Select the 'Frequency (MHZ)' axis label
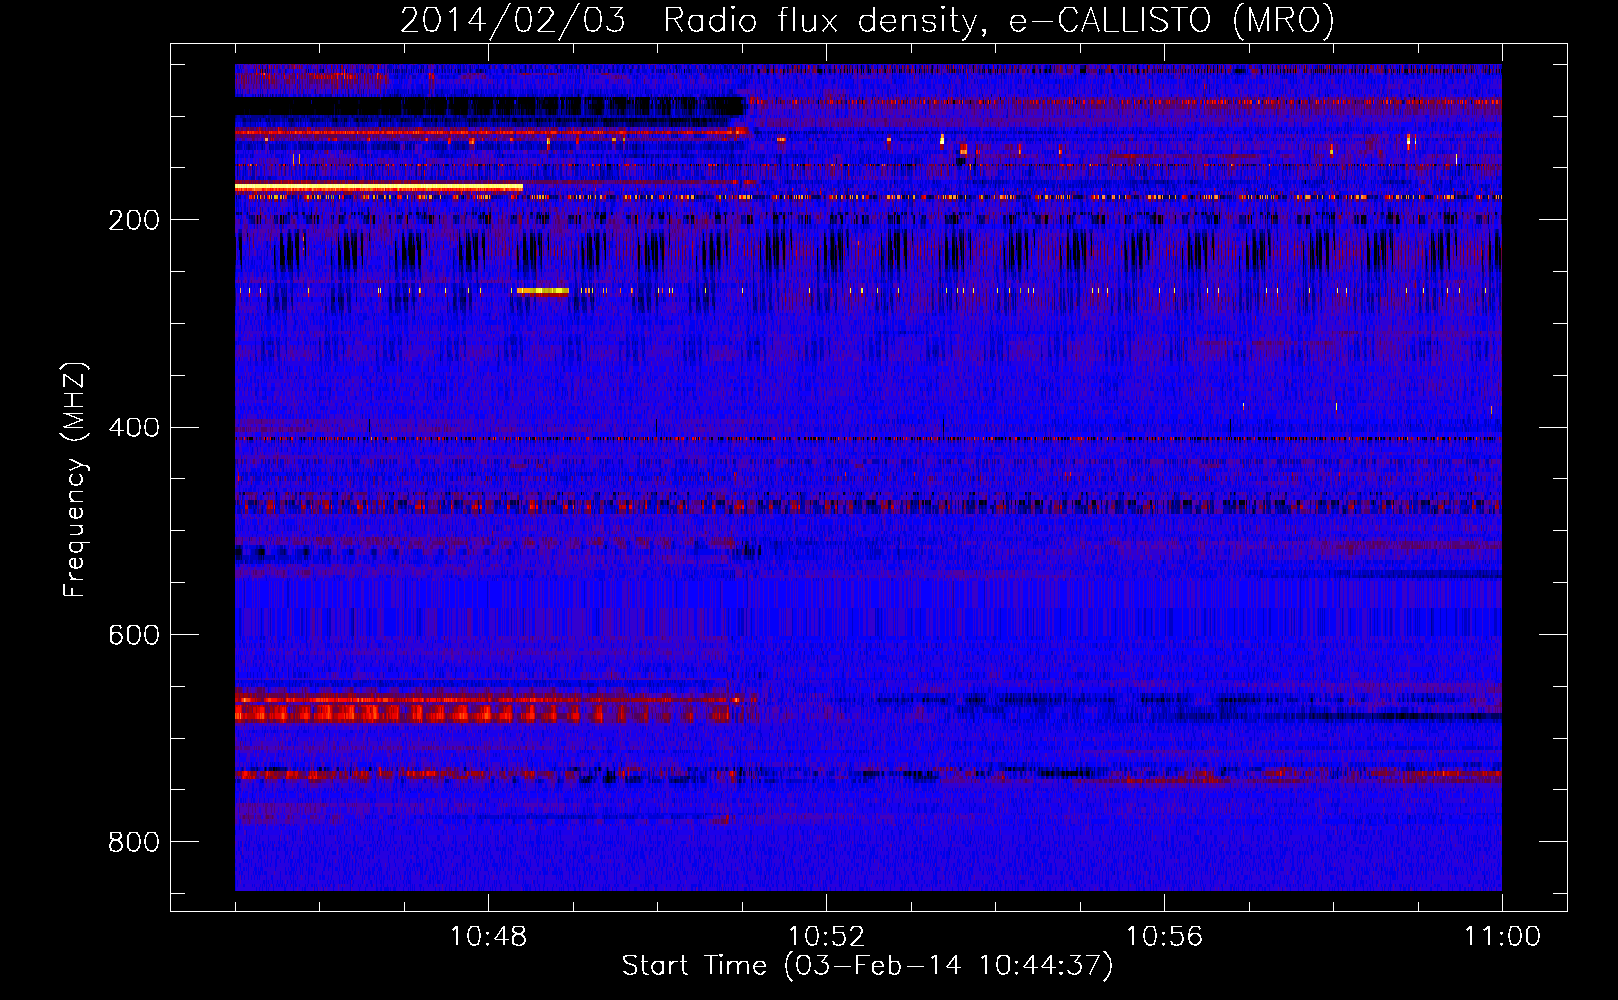The width and height of the screenshot is (1618, 1000). pyautogui.click(x=75, y=479)
